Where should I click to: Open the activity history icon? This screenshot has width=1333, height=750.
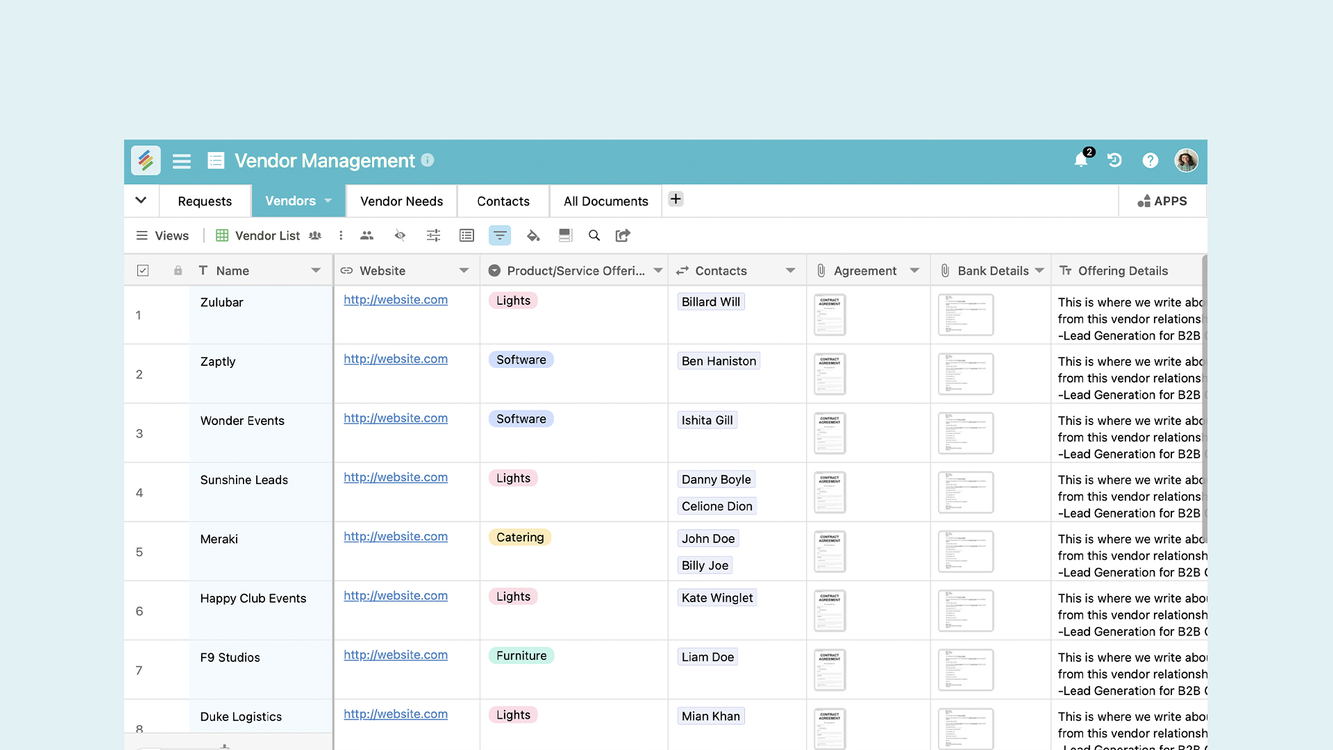click(x=1115, y=161)
